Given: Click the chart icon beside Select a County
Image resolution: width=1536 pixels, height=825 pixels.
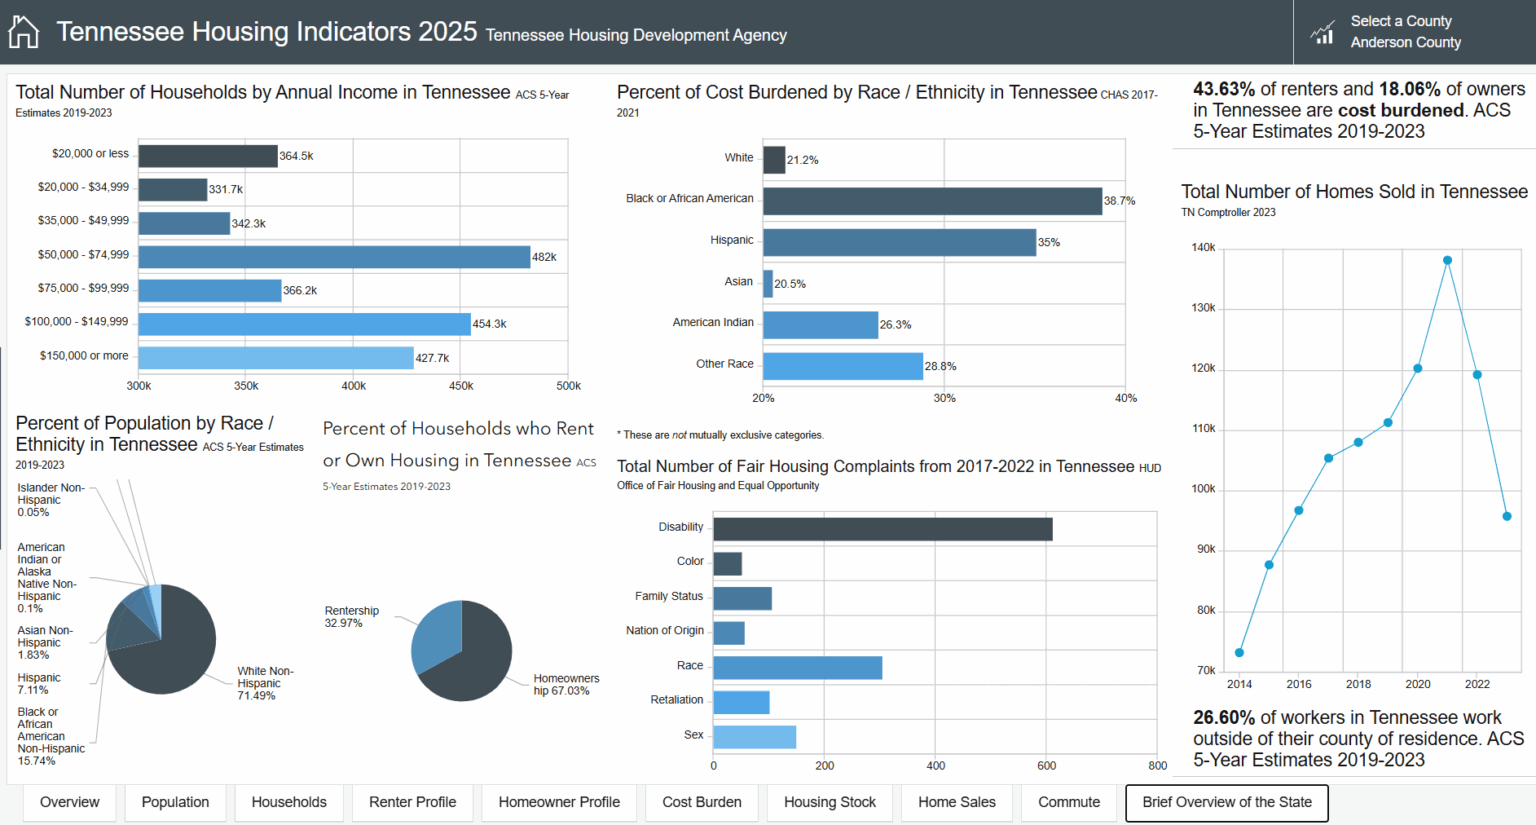Looking at the screenshot, I should pyautogui.click(x=1323, y=32).
